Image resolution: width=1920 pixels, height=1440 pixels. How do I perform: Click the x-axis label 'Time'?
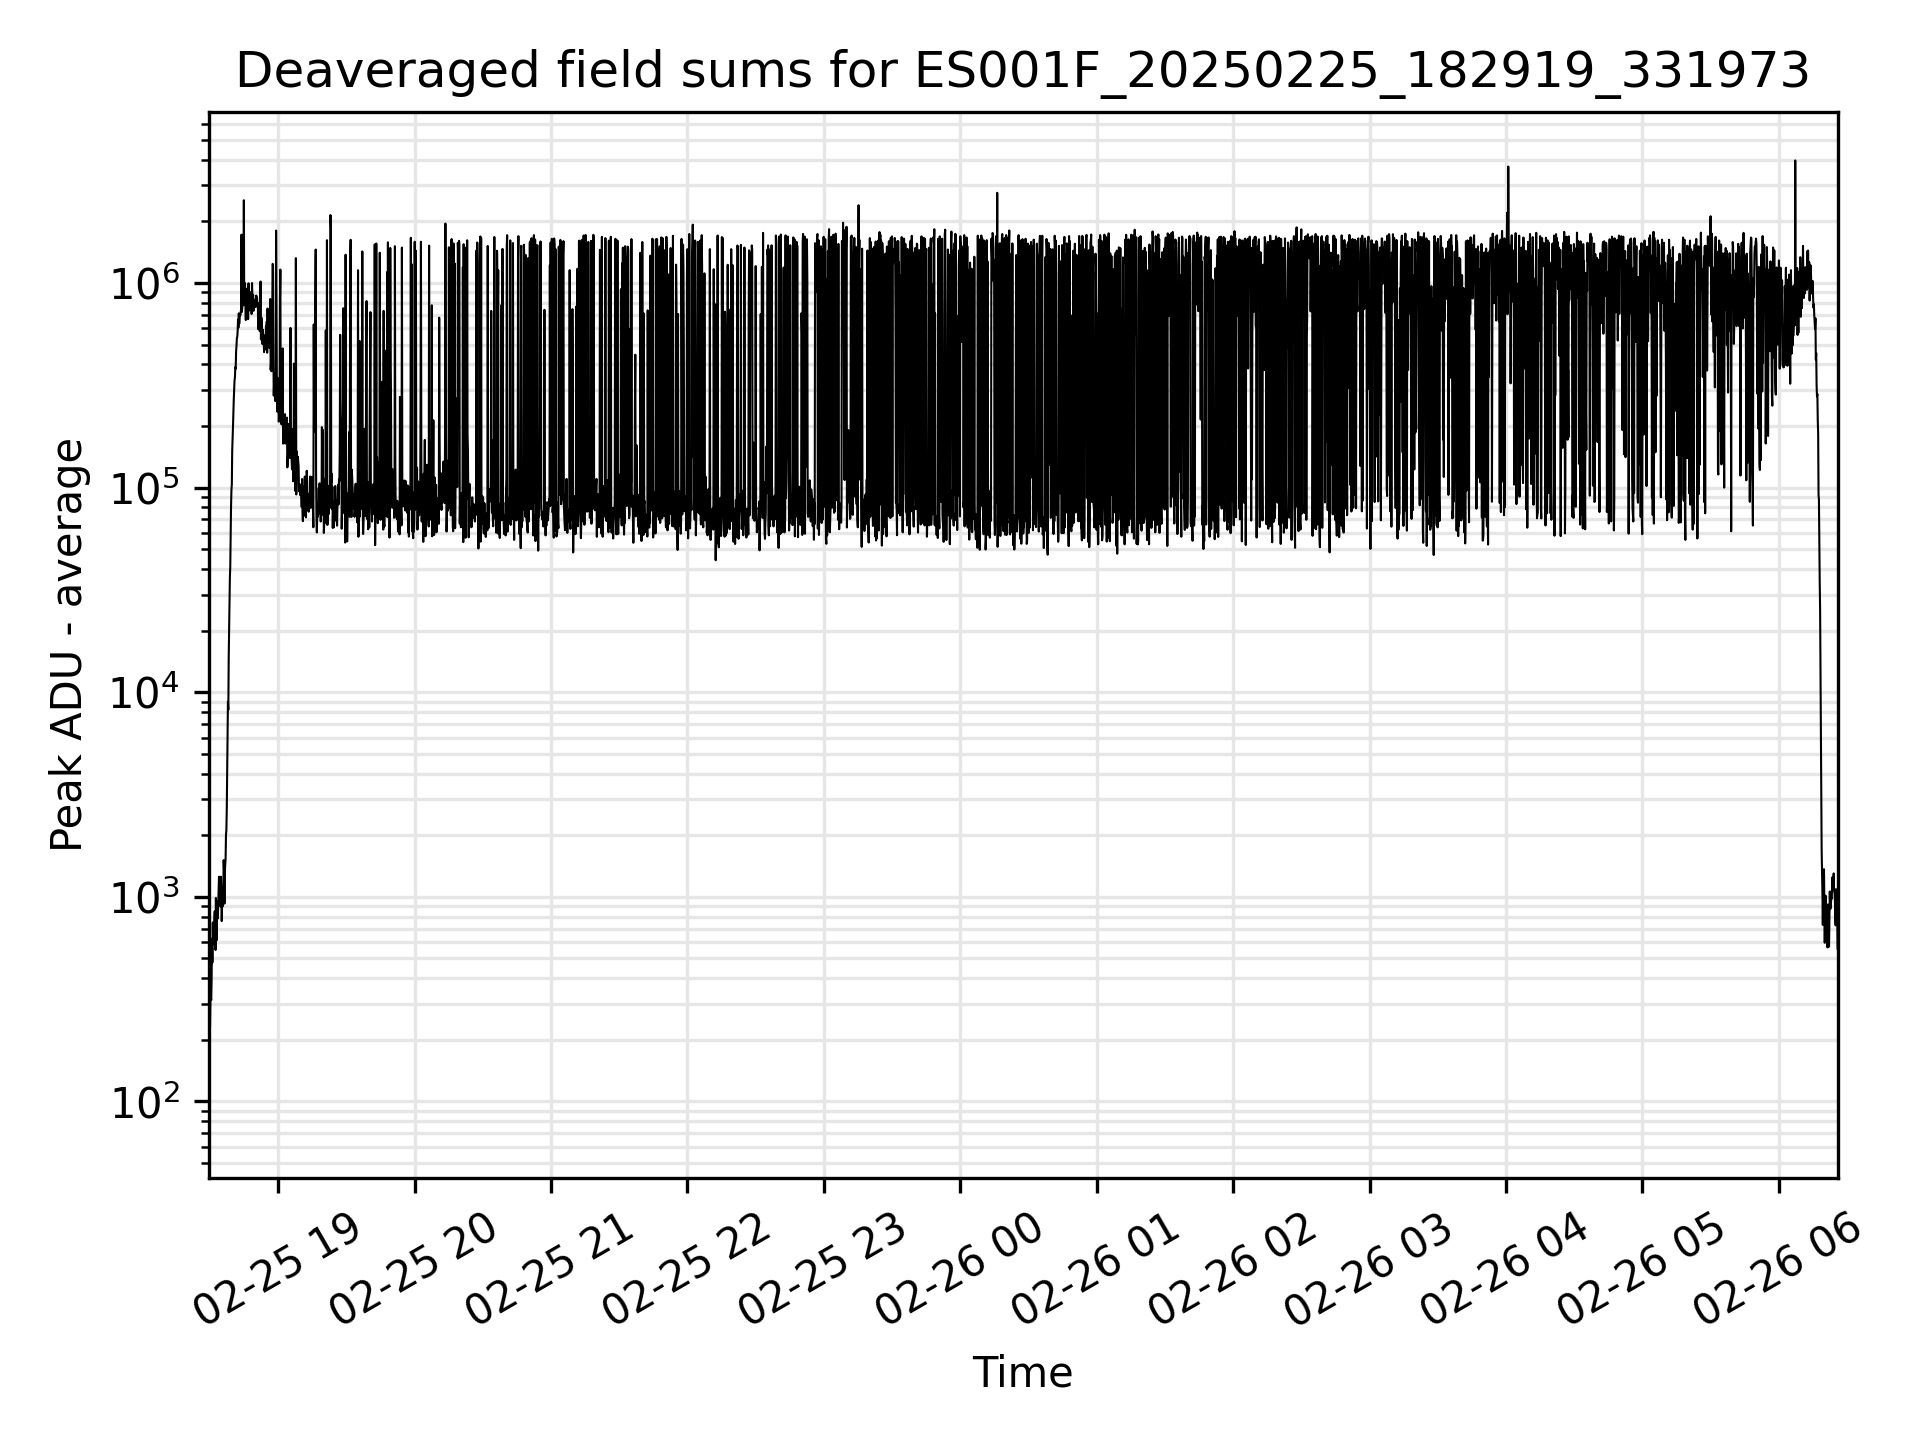tap(1022, 1373)
